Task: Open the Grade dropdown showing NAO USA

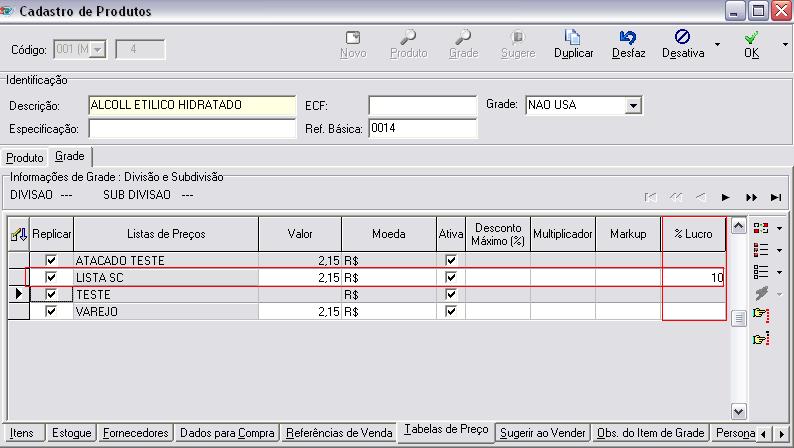Action: pyautogui.click(x=632, y=105)
